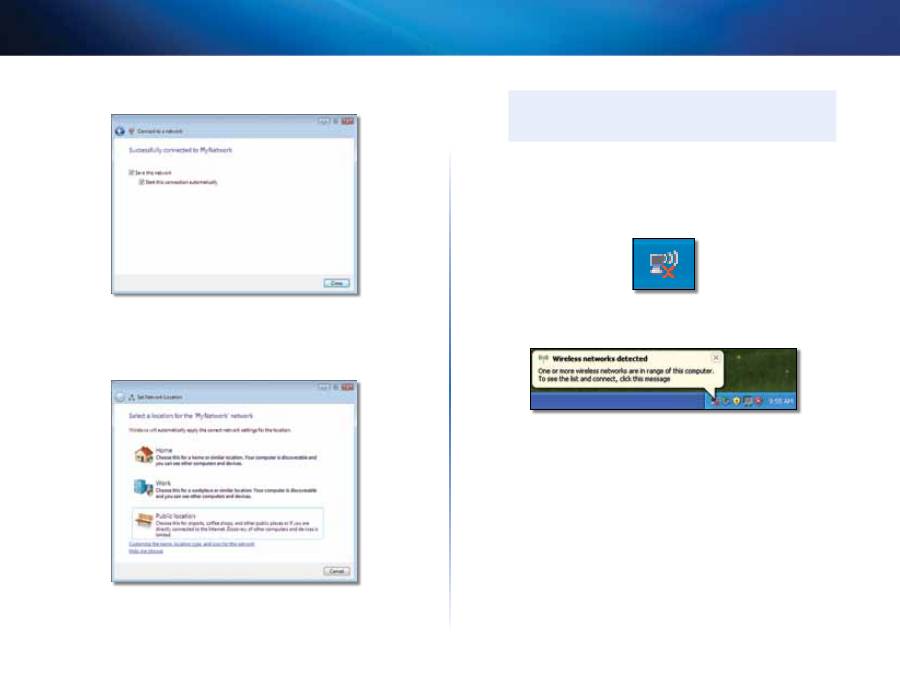Close the Connect to a network window
Image resolution: width=900 pixels, height=695 pixels.
tap(349, 119)
